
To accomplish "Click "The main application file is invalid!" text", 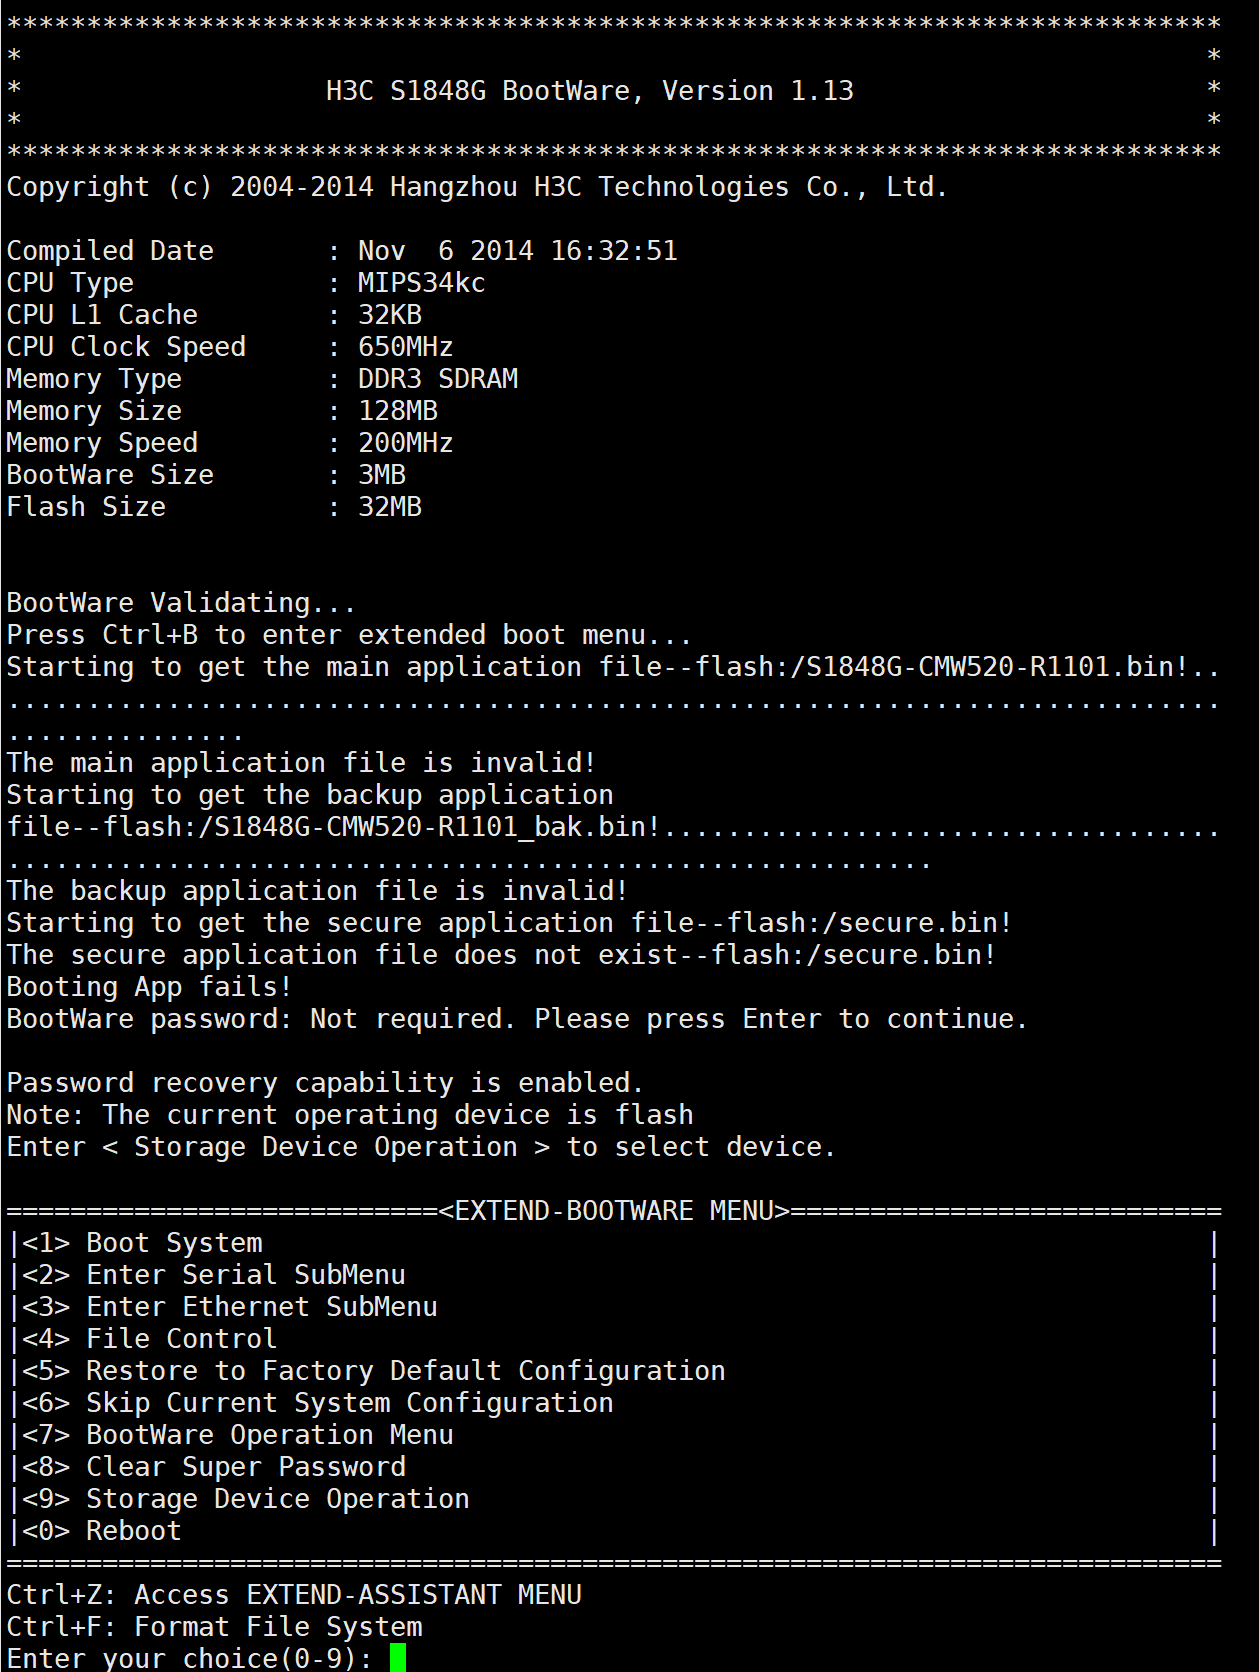I will pyautogui.click(x=301, y=763).
